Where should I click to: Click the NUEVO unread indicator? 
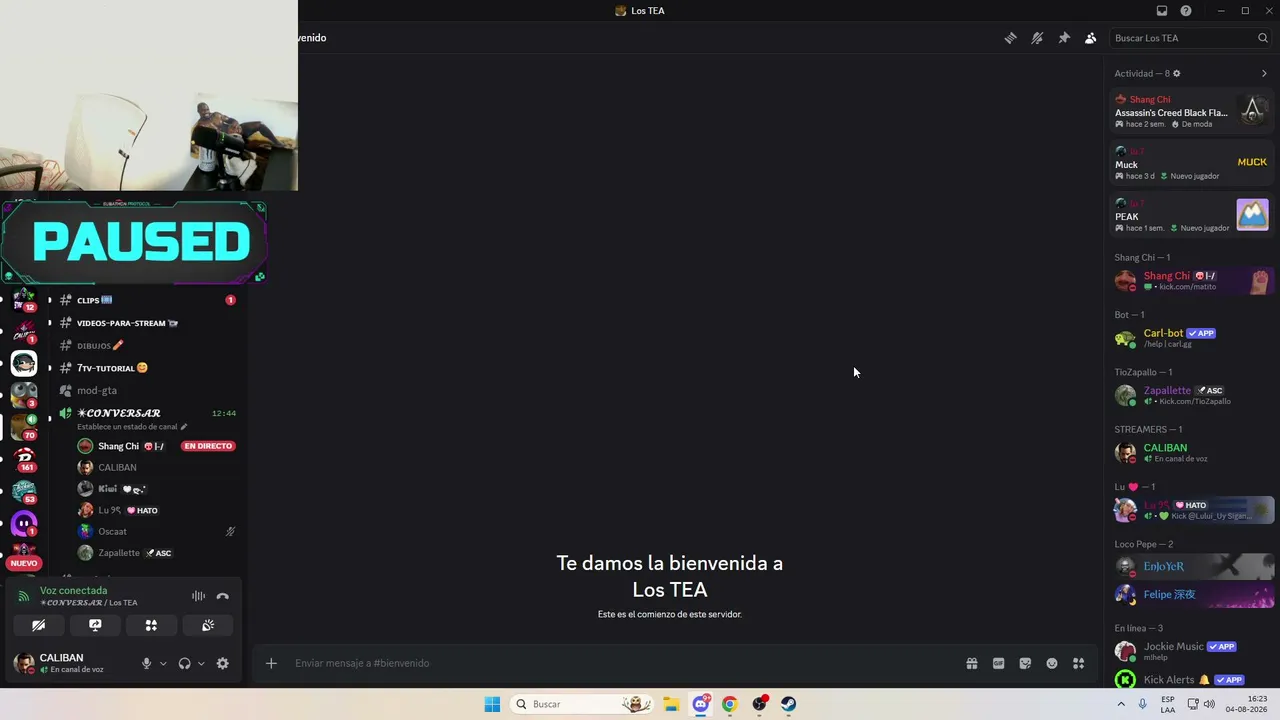[x=23, y=563]
